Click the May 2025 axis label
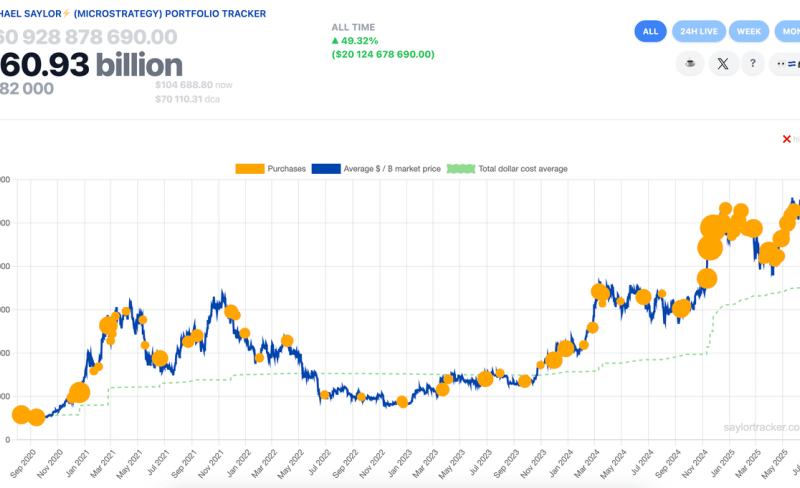The image size is (800, 488). pyautogui.click(x=774, y=463)
